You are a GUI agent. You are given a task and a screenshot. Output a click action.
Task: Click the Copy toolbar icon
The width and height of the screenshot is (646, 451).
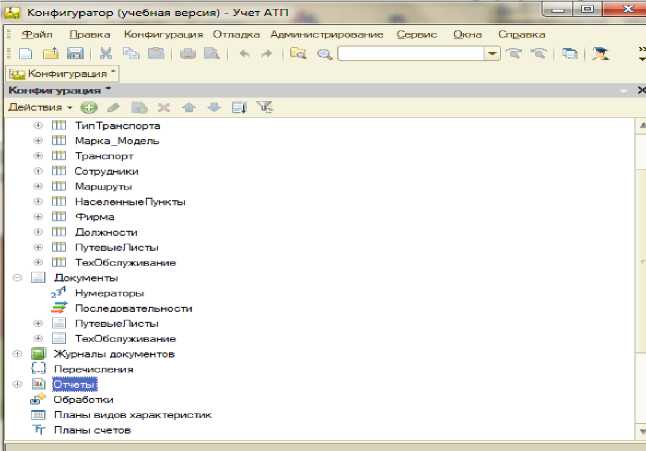131,54
